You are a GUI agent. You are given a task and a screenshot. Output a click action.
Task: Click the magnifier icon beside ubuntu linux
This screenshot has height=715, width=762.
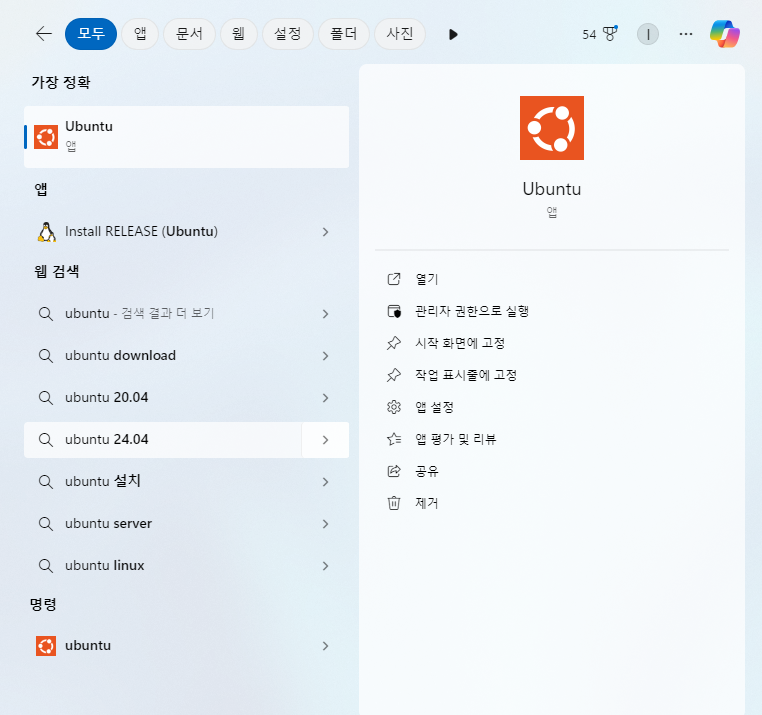click(x=46, y=566)
